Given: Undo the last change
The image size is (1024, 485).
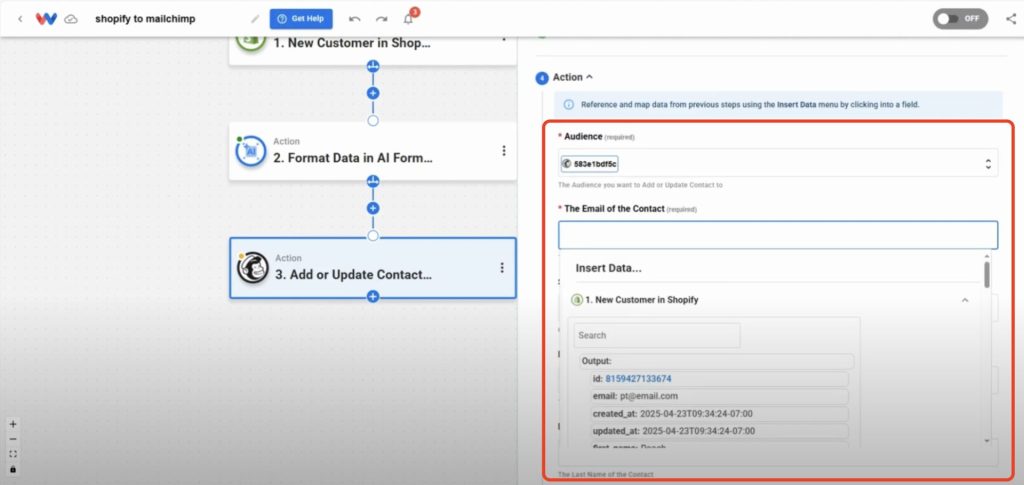Looking at the screenshot, I should (x=355, y=19).
